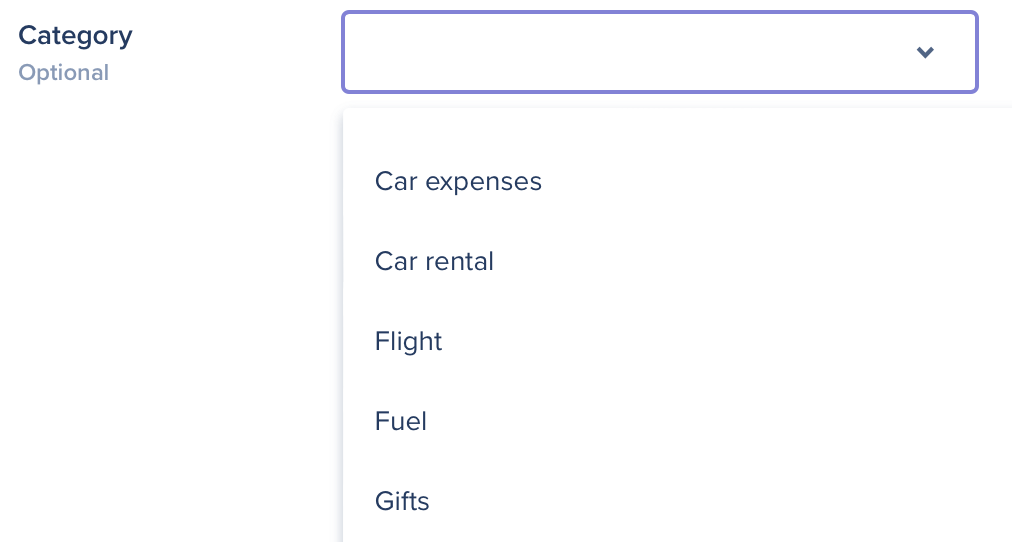
Task: Close the category list via the down chevron
Action: (x=925, y=52)
